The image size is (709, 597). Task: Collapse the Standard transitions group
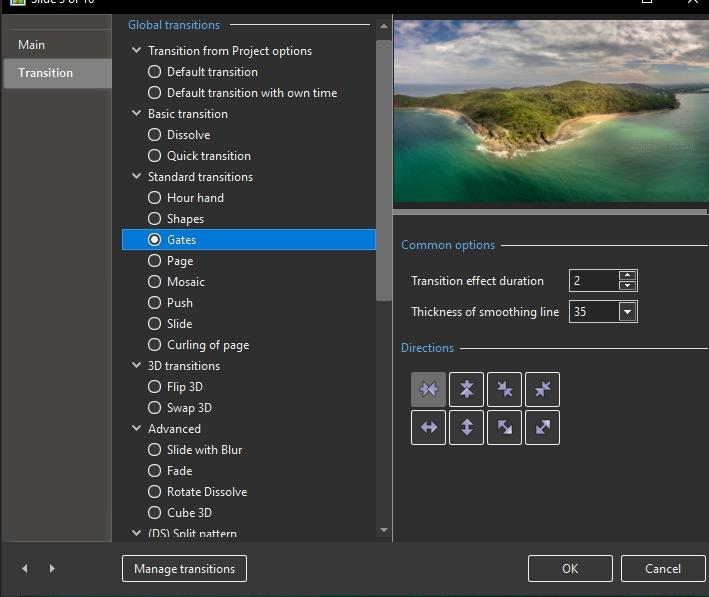click(x=136, y=177)
